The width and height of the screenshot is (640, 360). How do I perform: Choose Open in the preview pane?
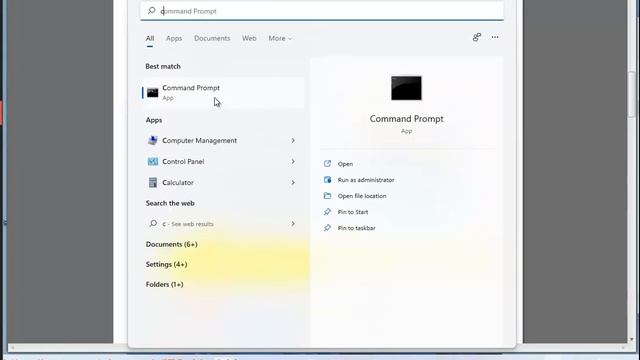(345, 164)
